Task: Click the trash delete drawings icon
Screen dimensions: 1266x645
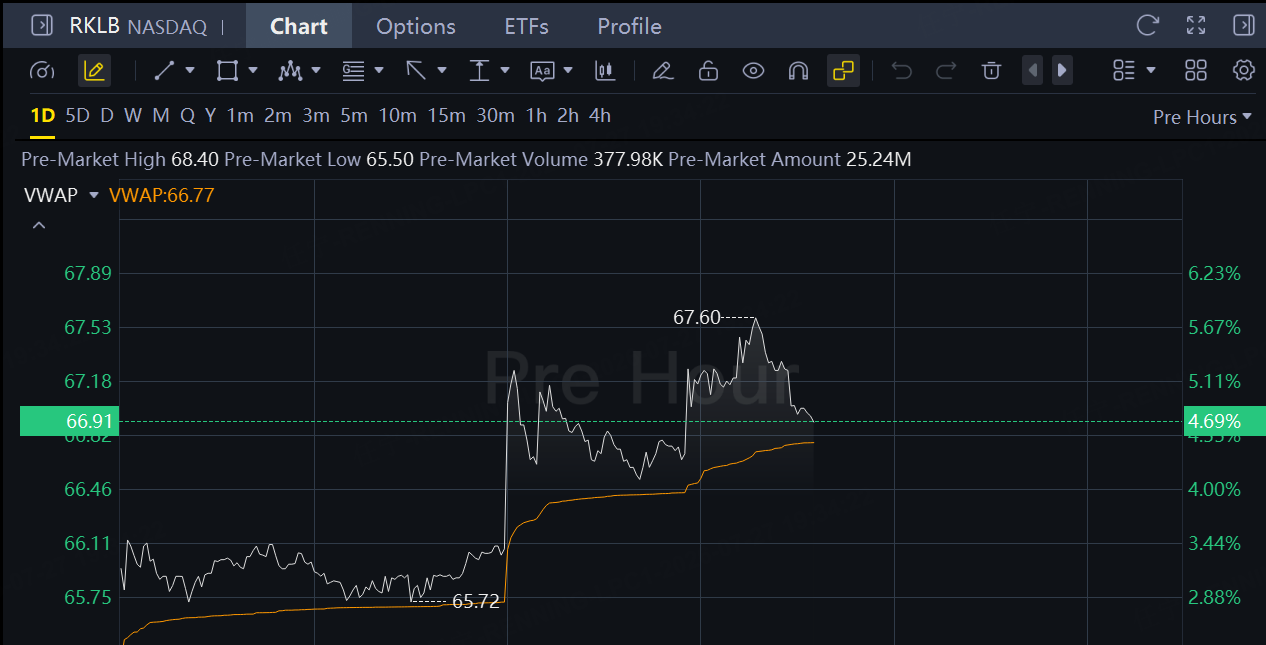Action: (991, 70)
